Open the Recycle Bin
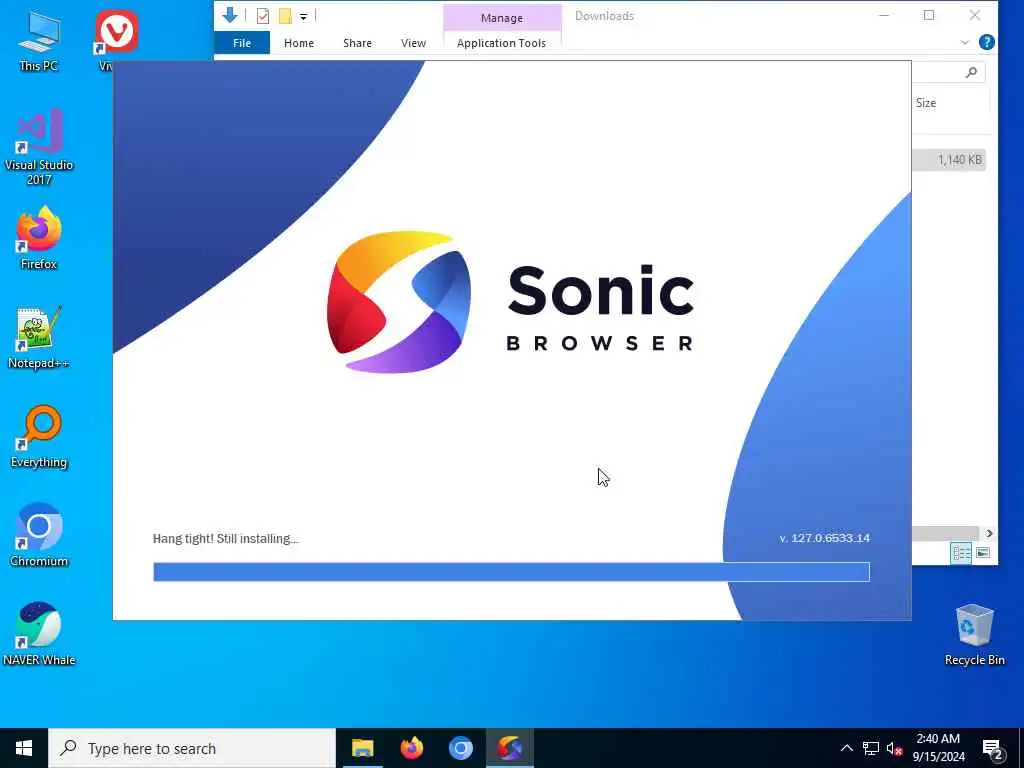This screenshot has height=768, width=1024. 974,635
